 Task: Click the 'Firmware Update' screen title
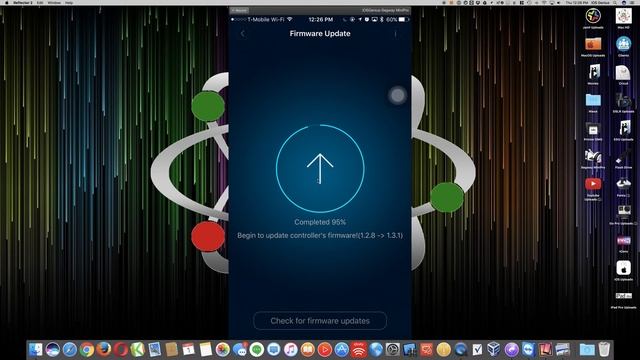320,33
